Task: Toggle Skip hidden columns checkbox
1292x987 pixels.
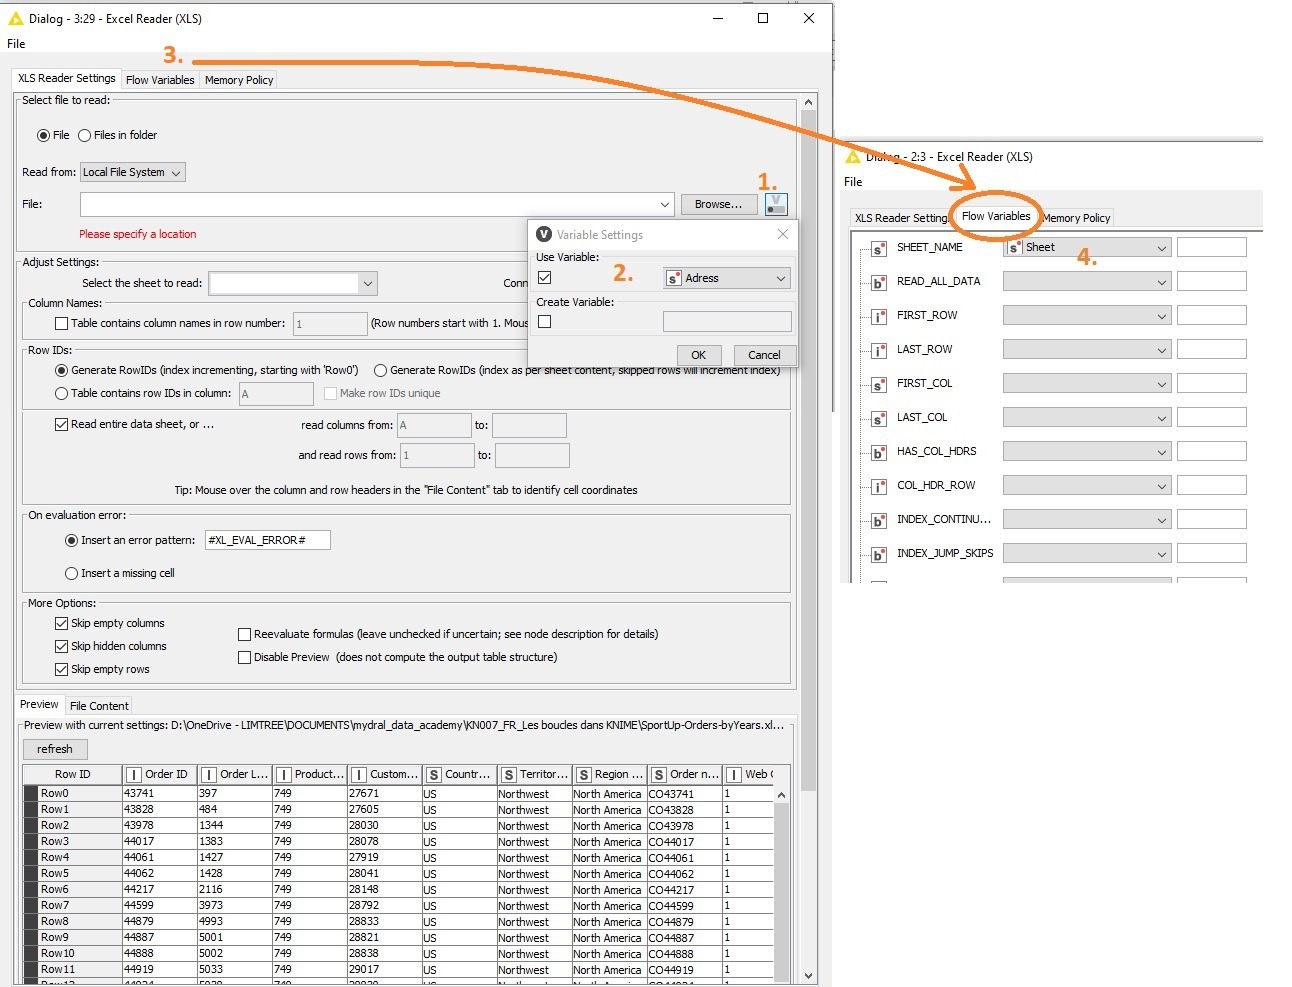Action: coord(61,646)
